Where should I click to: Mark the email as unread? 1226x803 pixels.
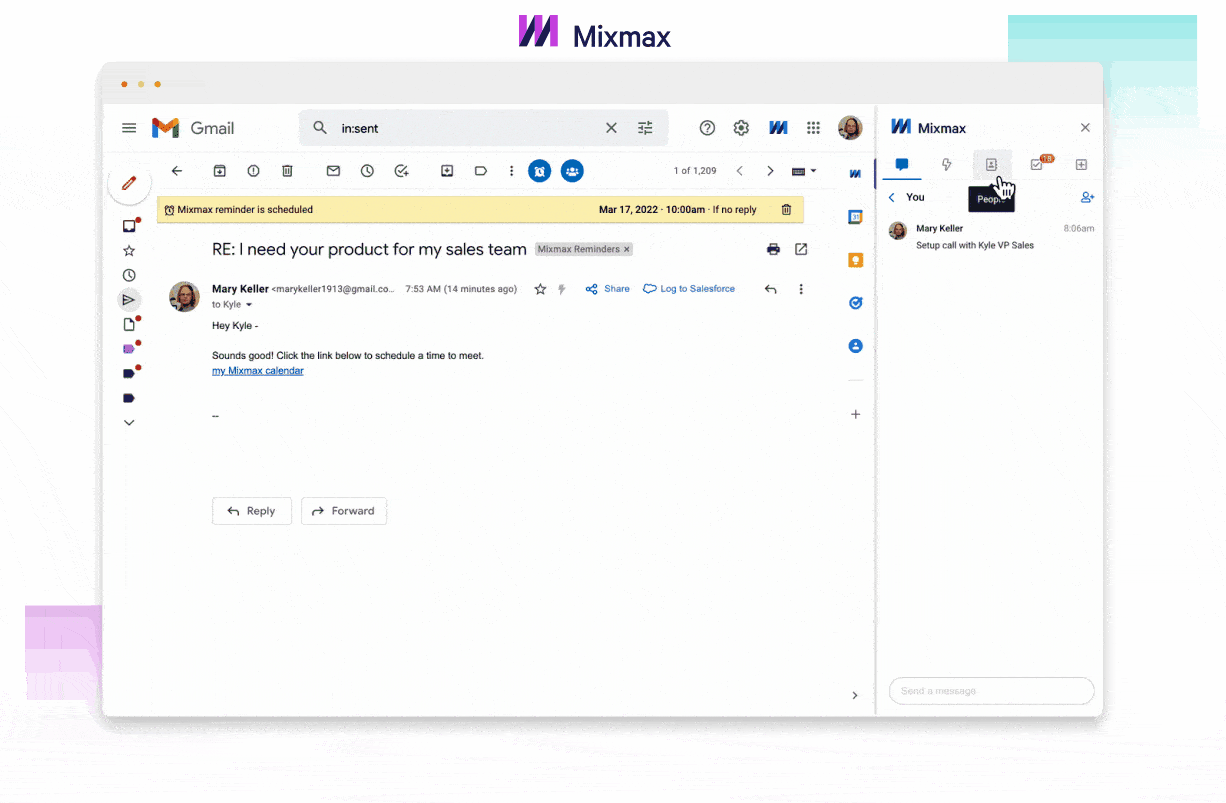coord(334,171)
